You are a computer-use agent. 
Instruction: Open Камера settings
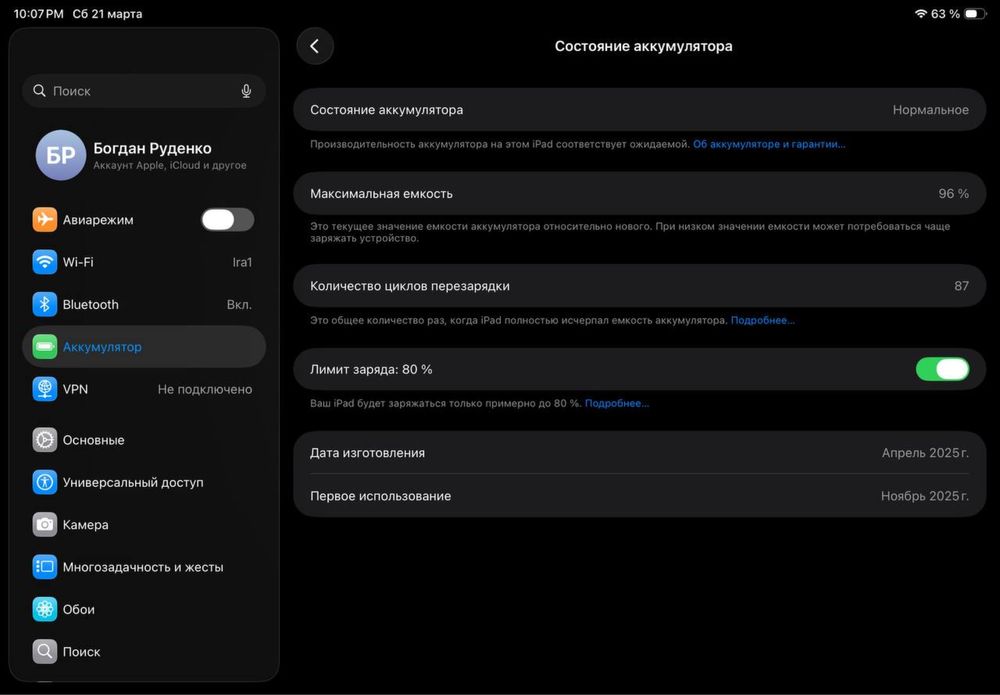tap(144, 525)
